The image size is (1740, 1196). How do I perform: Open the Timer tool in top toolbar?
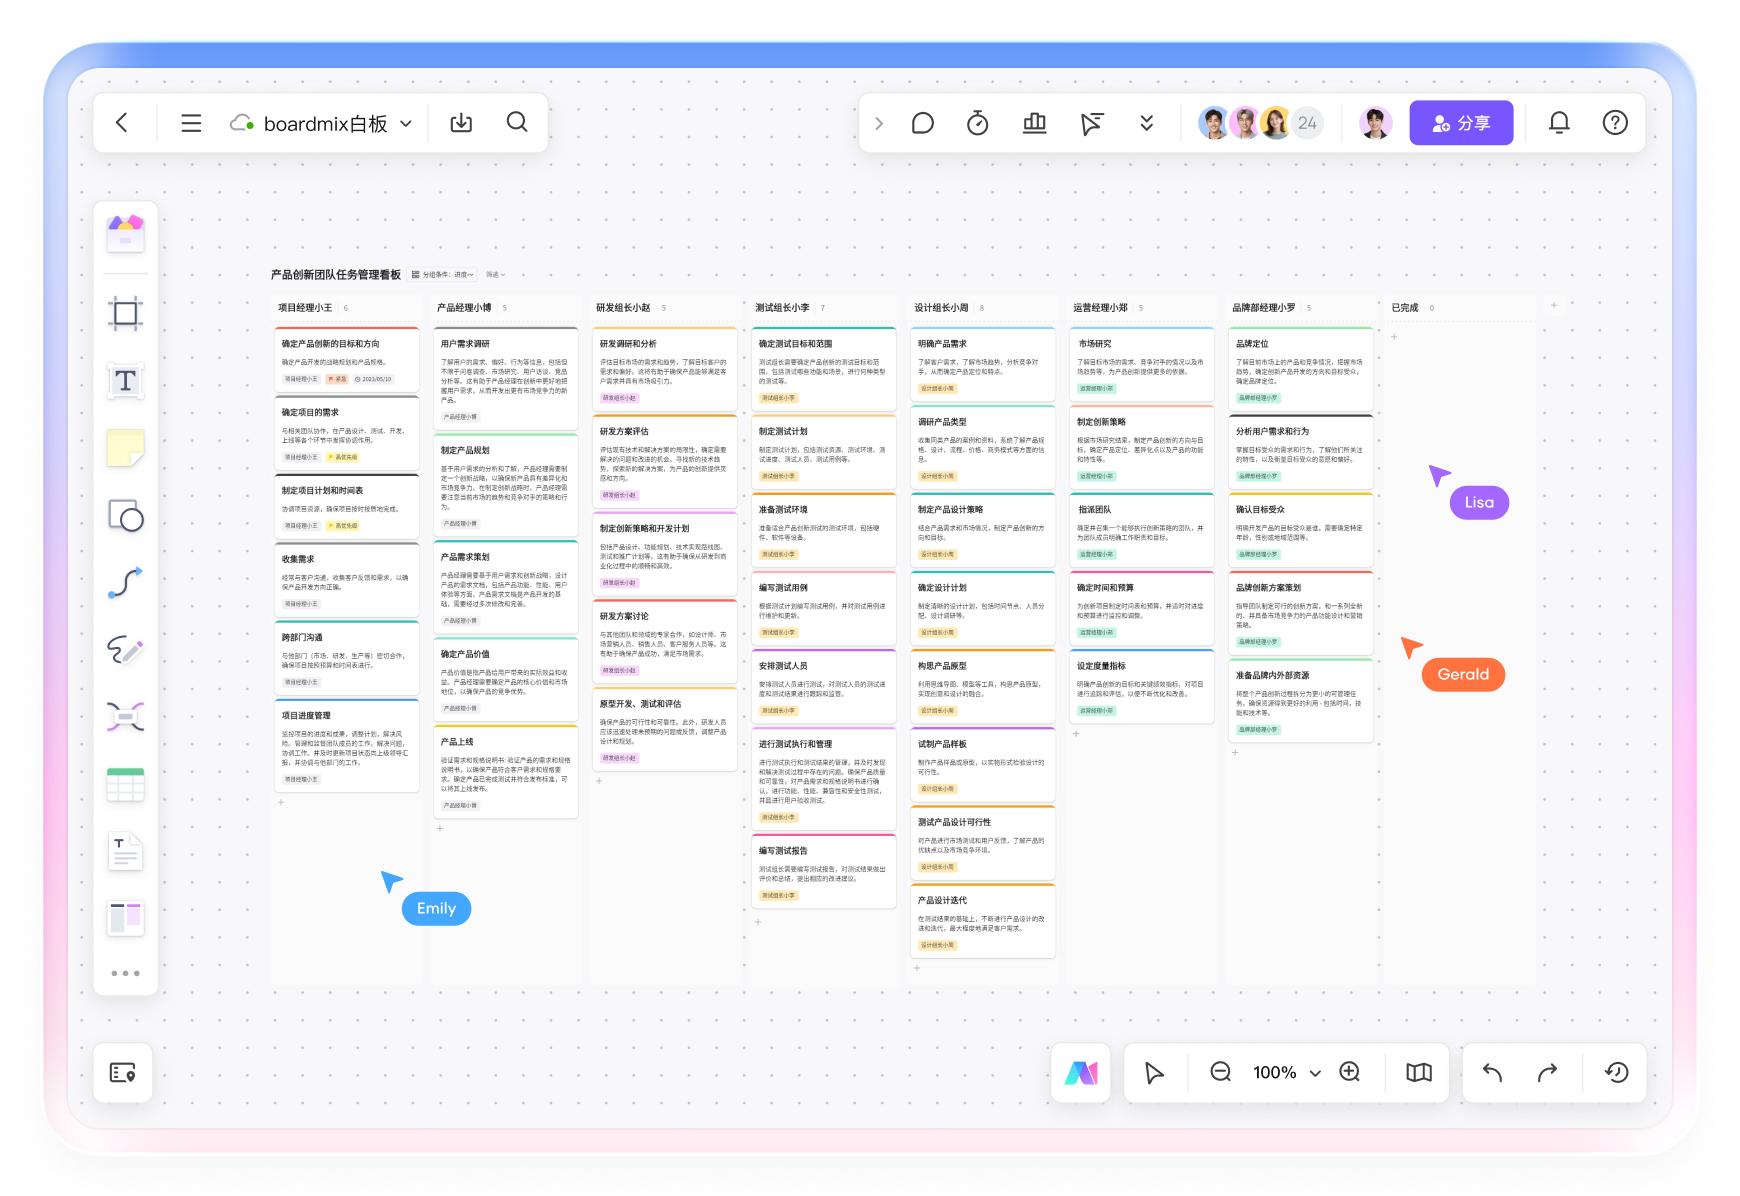click(977, 123)
